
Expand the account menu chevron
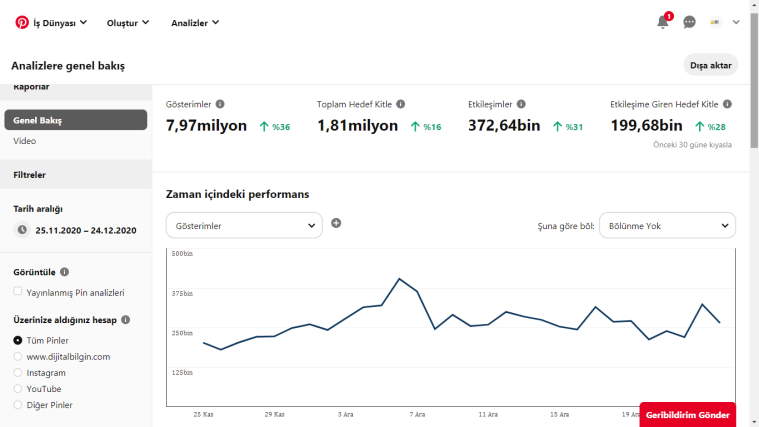[x=737, y=22]
